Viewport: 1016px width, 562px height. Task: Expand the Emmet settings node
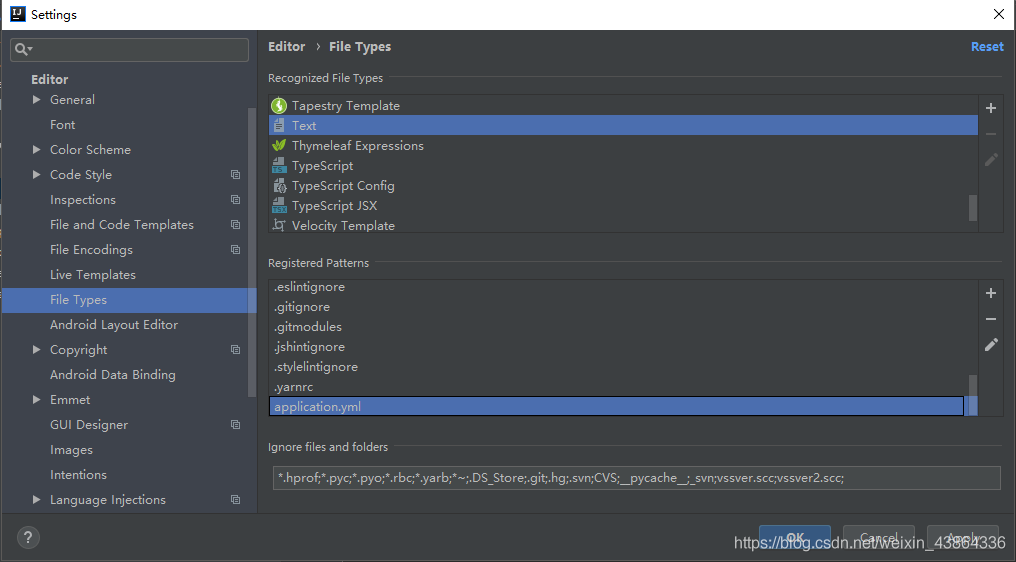pos(37,400)
